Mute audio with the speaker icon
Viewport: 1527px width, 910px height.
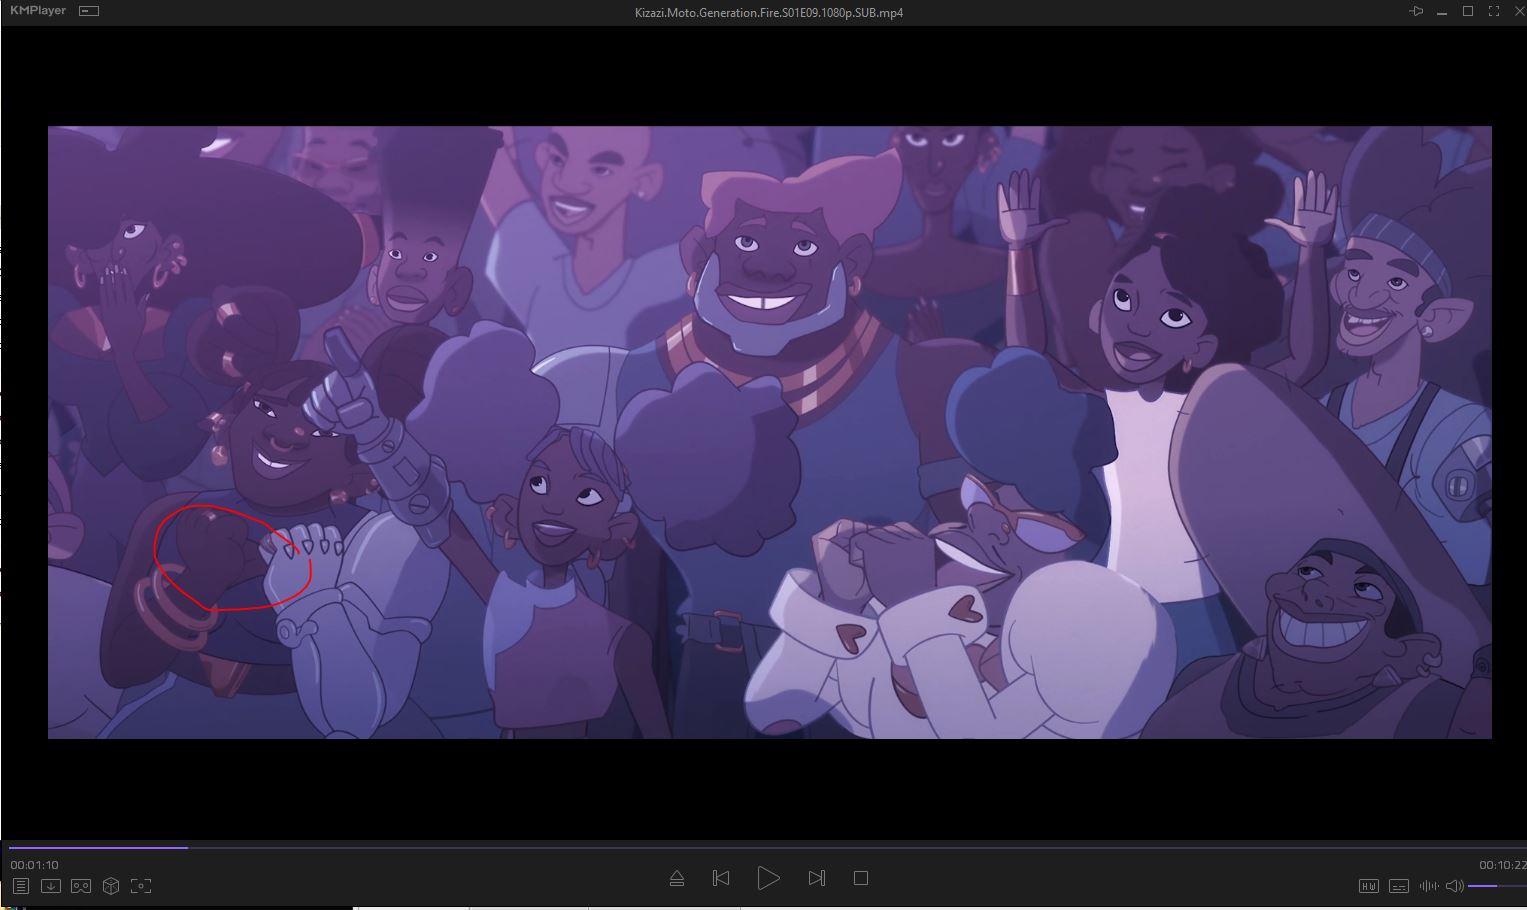tap(1454, 886)
